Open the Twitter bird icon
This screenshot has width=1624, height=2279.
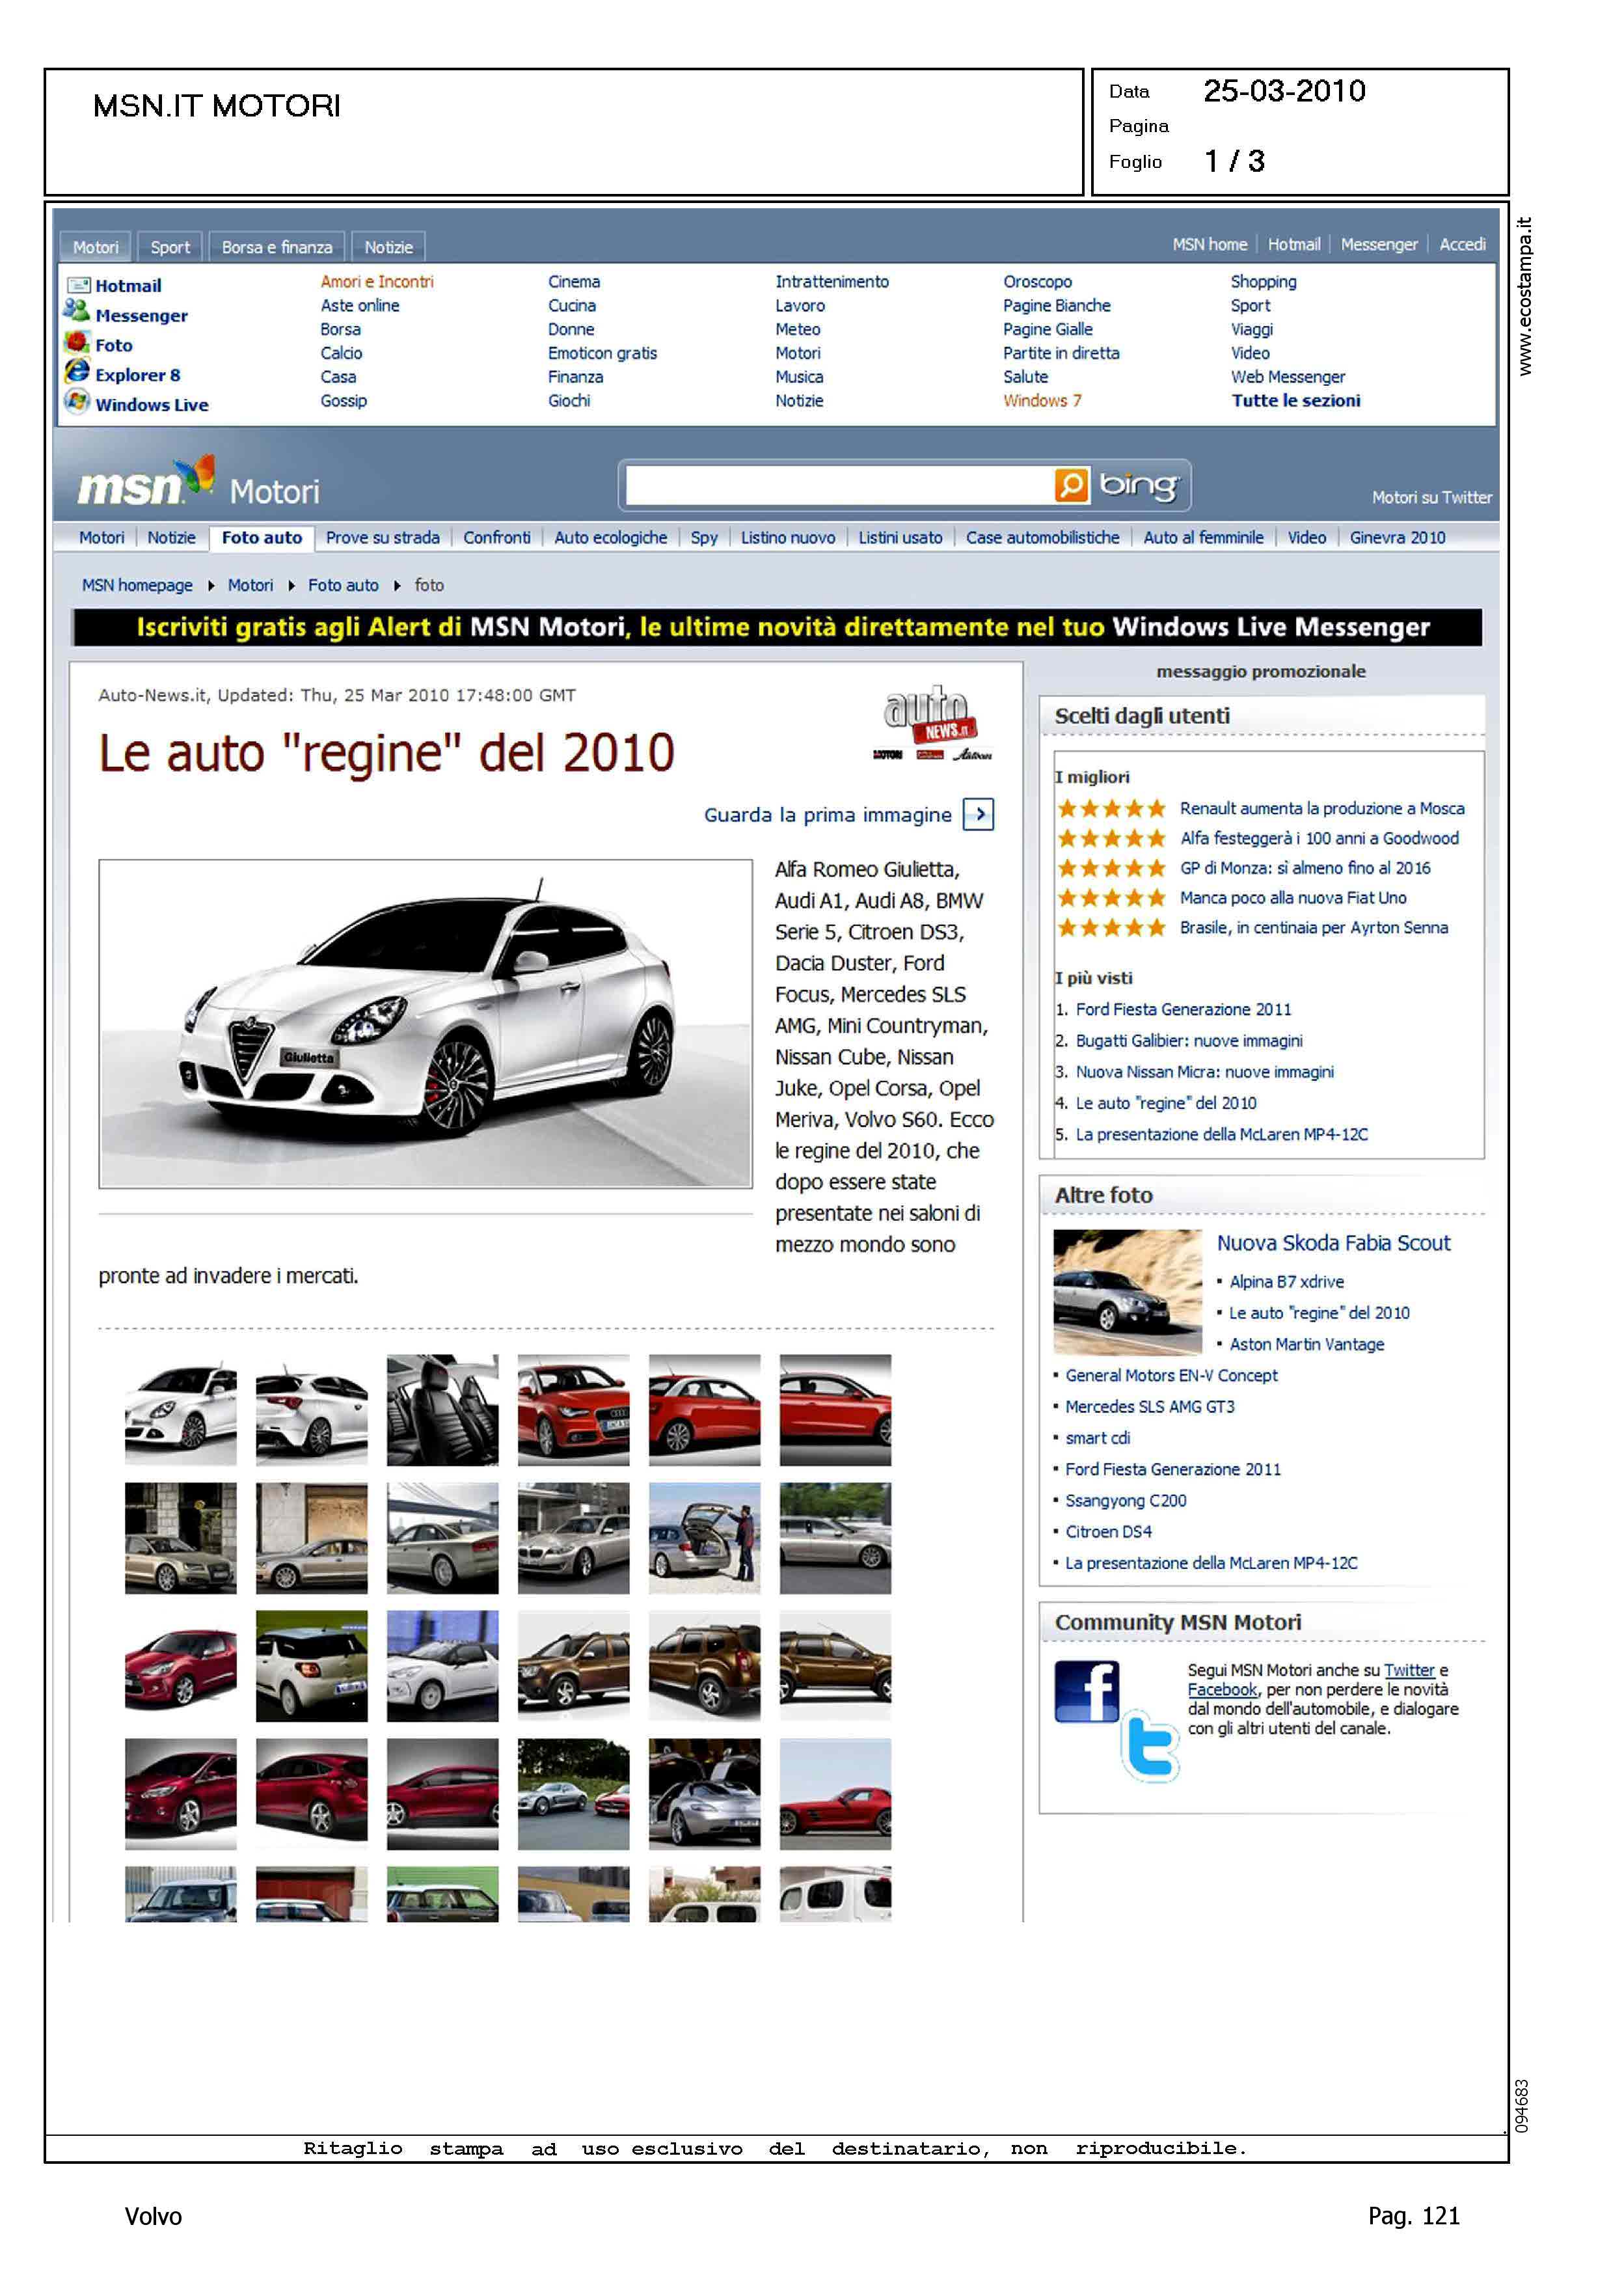click(x=1150, y=1746)
